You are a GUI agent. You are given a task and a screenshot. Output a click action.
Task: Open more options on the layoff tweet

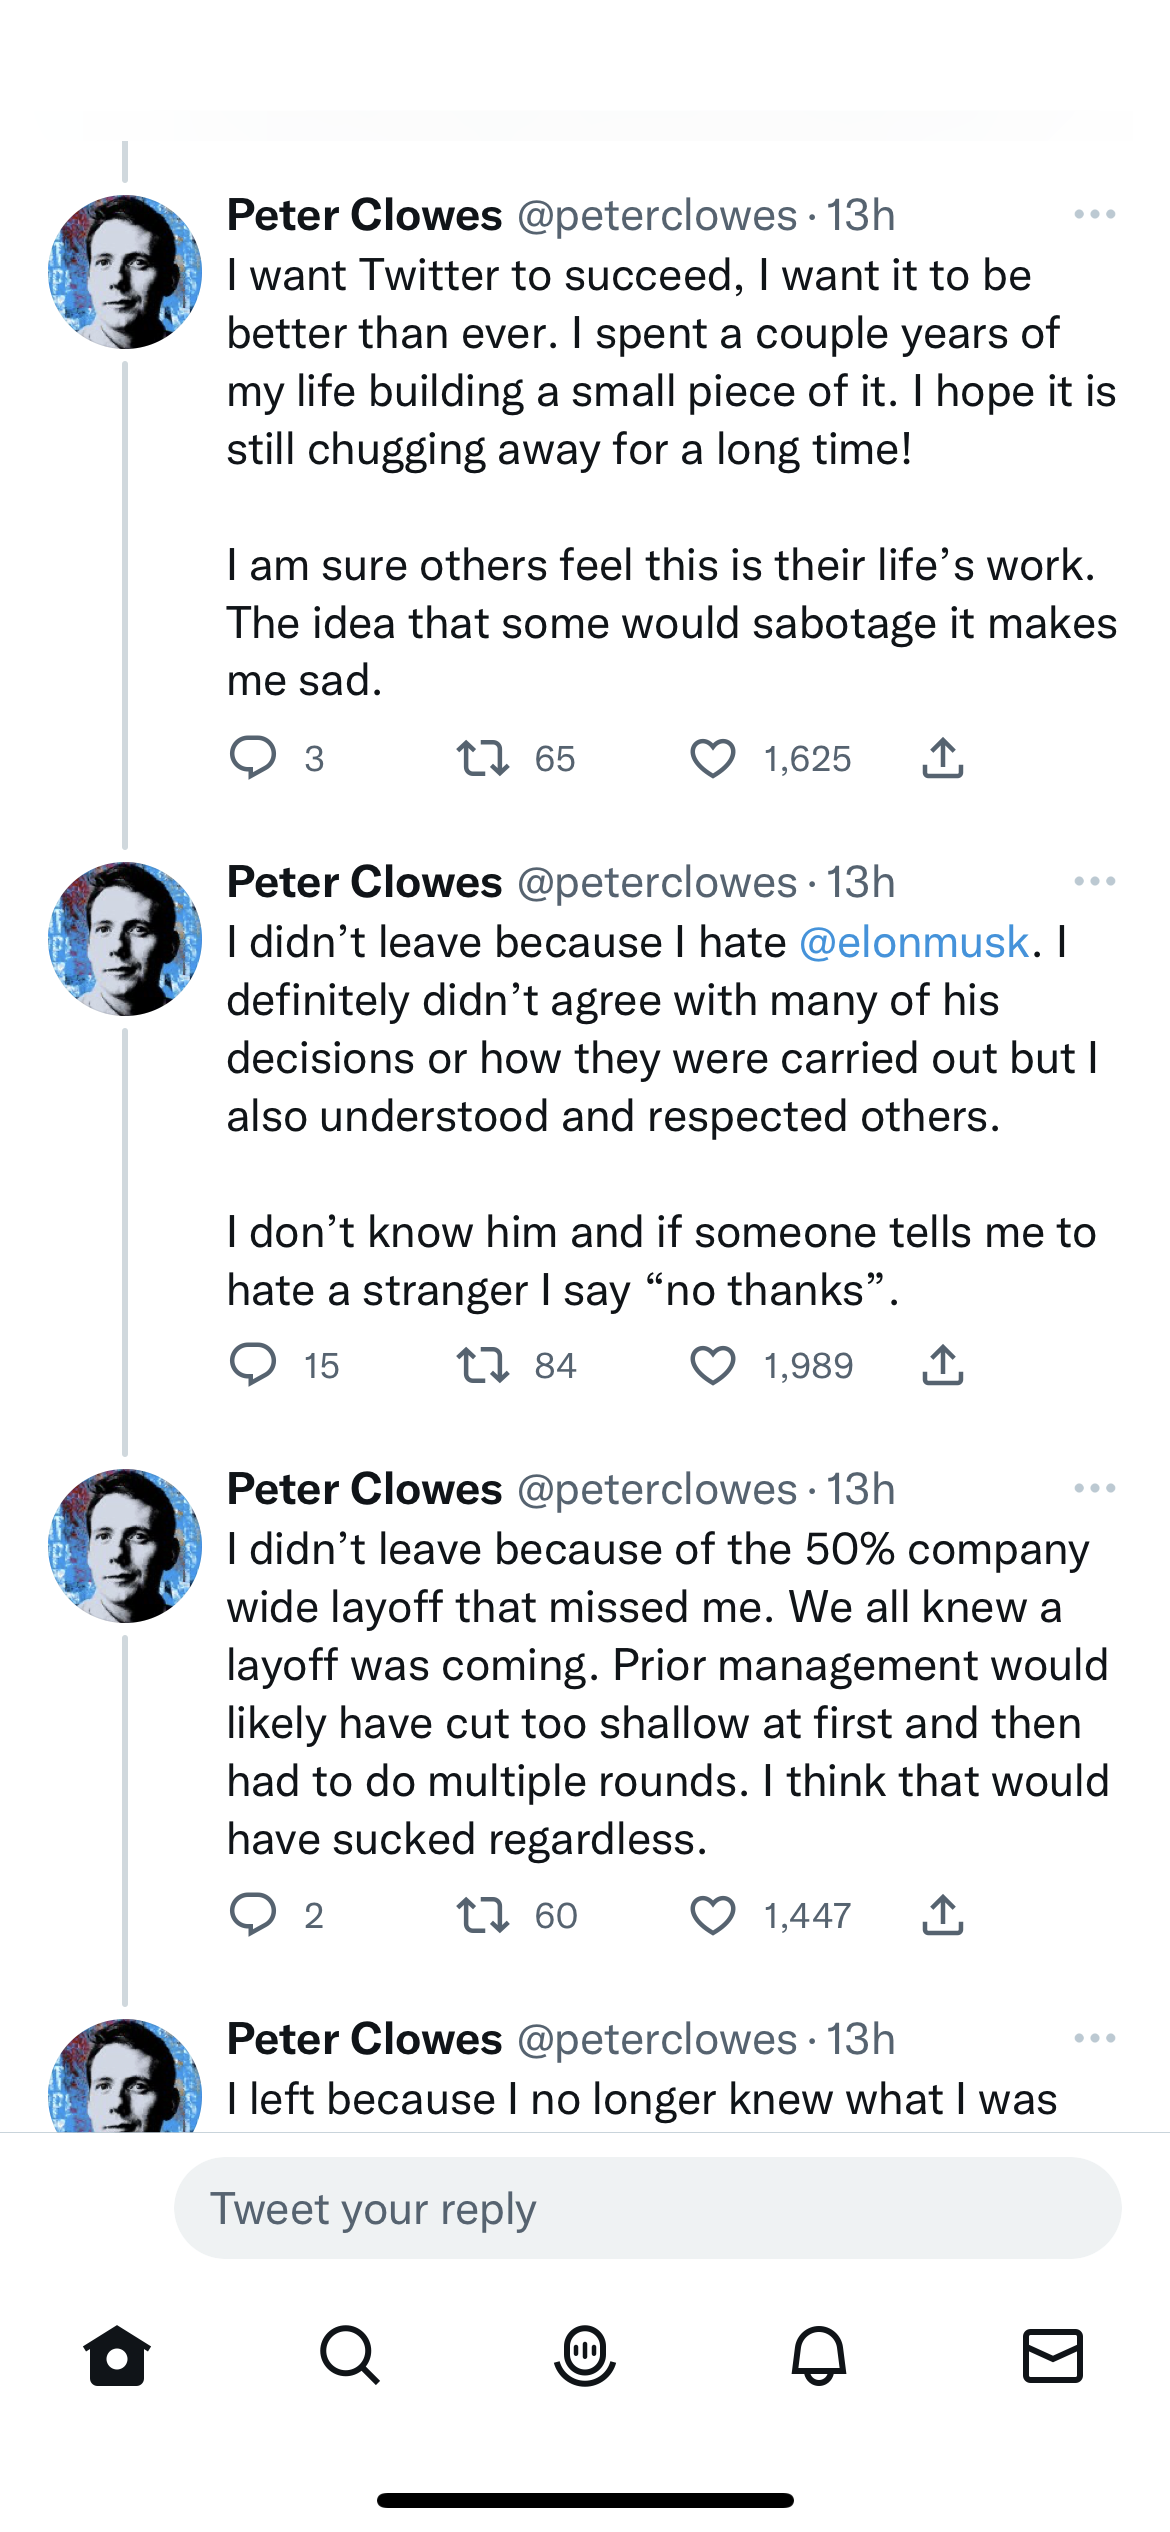click(1094, 1489)
